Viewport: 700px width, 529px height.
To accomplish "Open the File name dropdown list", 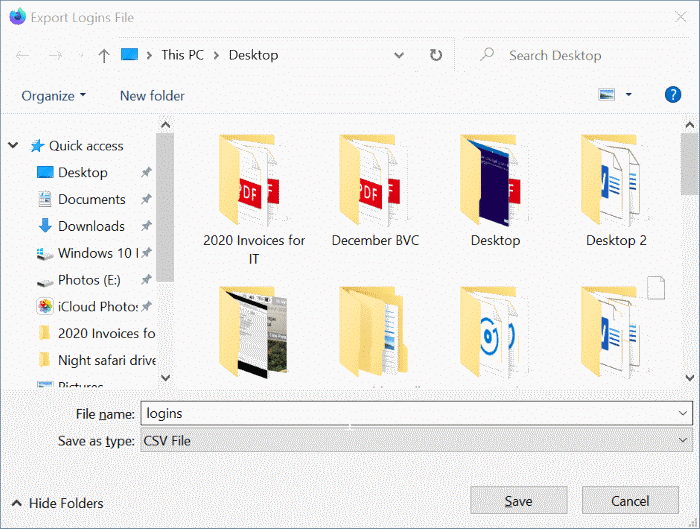I will point(683,413).
